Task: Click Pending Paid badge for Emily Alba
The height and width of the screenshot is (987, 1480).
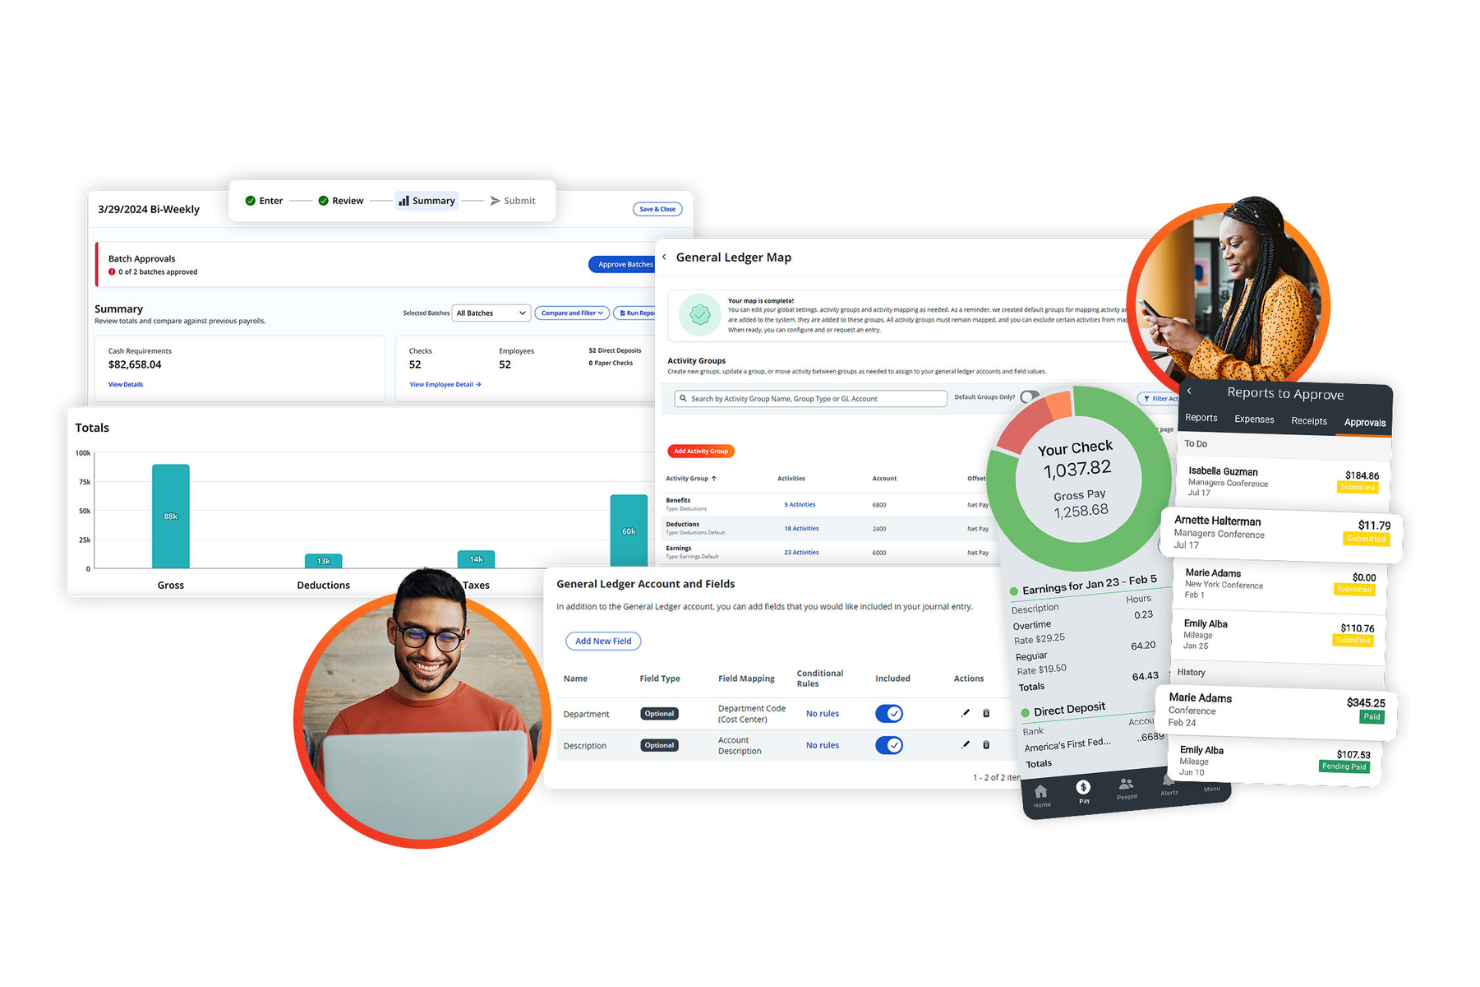Action: coord(1343,767)
